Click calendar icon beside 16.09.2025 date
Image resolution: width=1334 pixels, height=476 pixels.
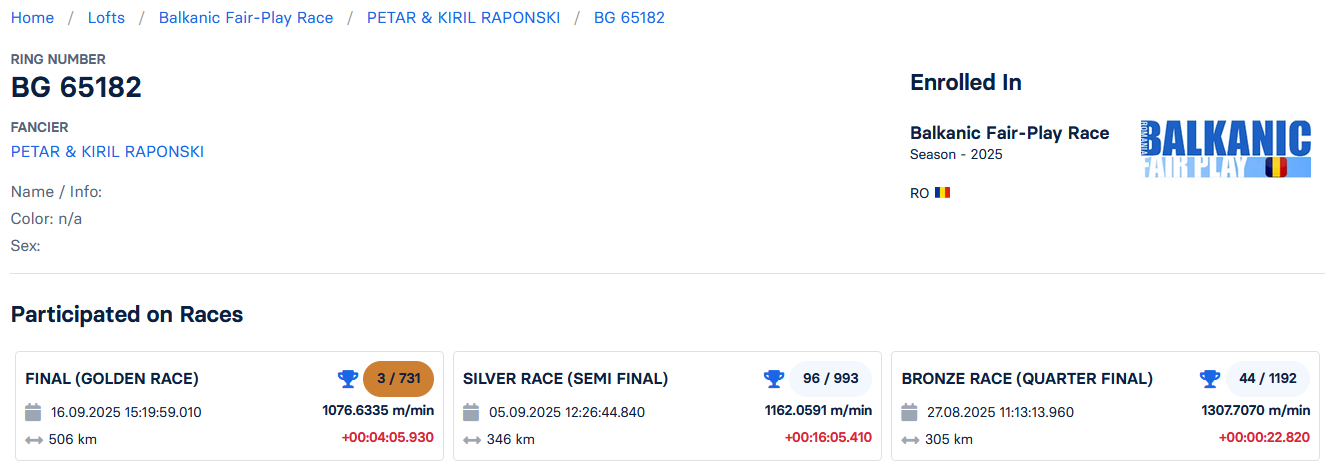[x=33, y=412]
